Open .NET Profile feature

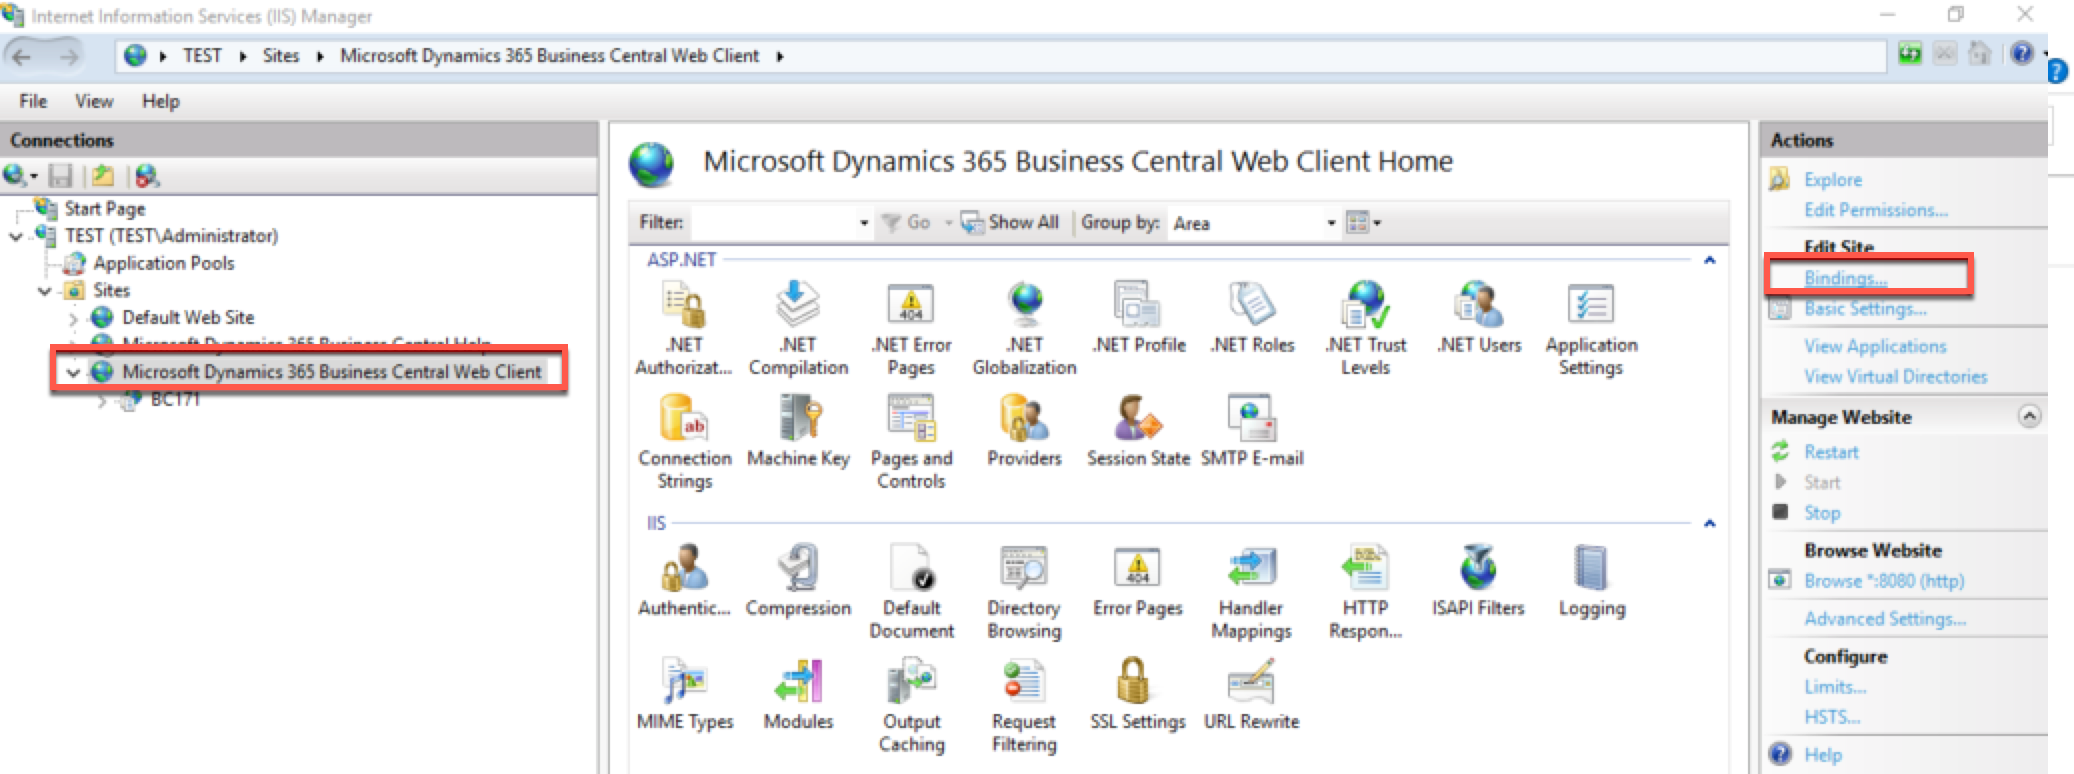[1138, 318]
